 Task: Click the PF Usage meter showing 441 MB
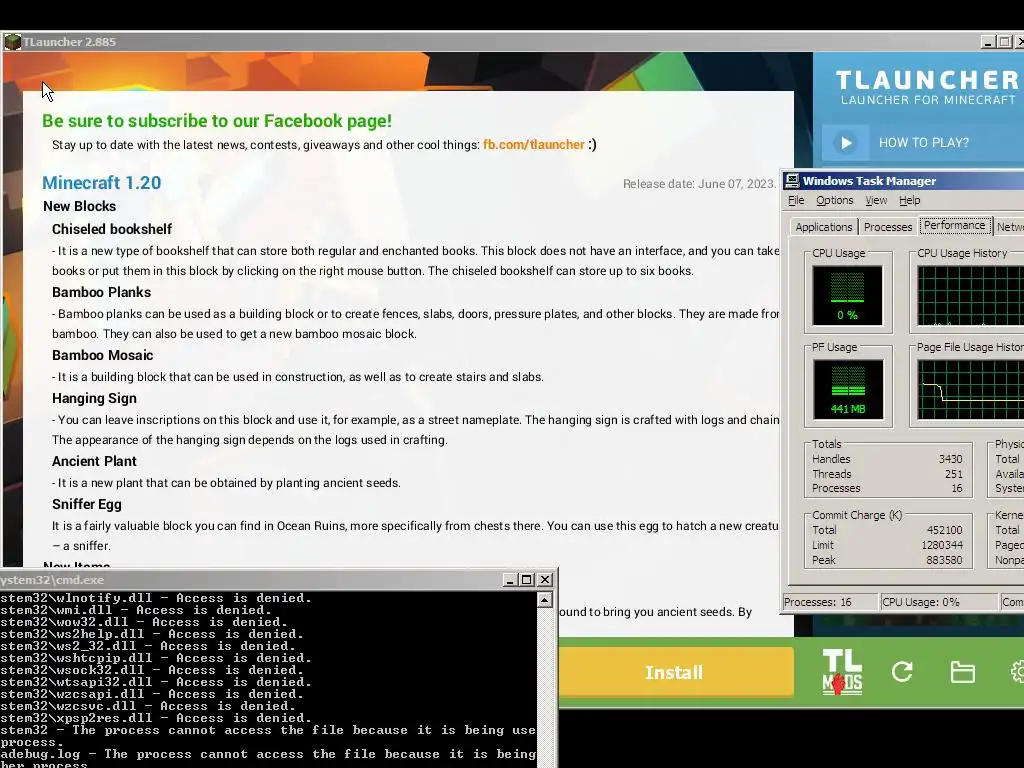[x=848, y=389]
